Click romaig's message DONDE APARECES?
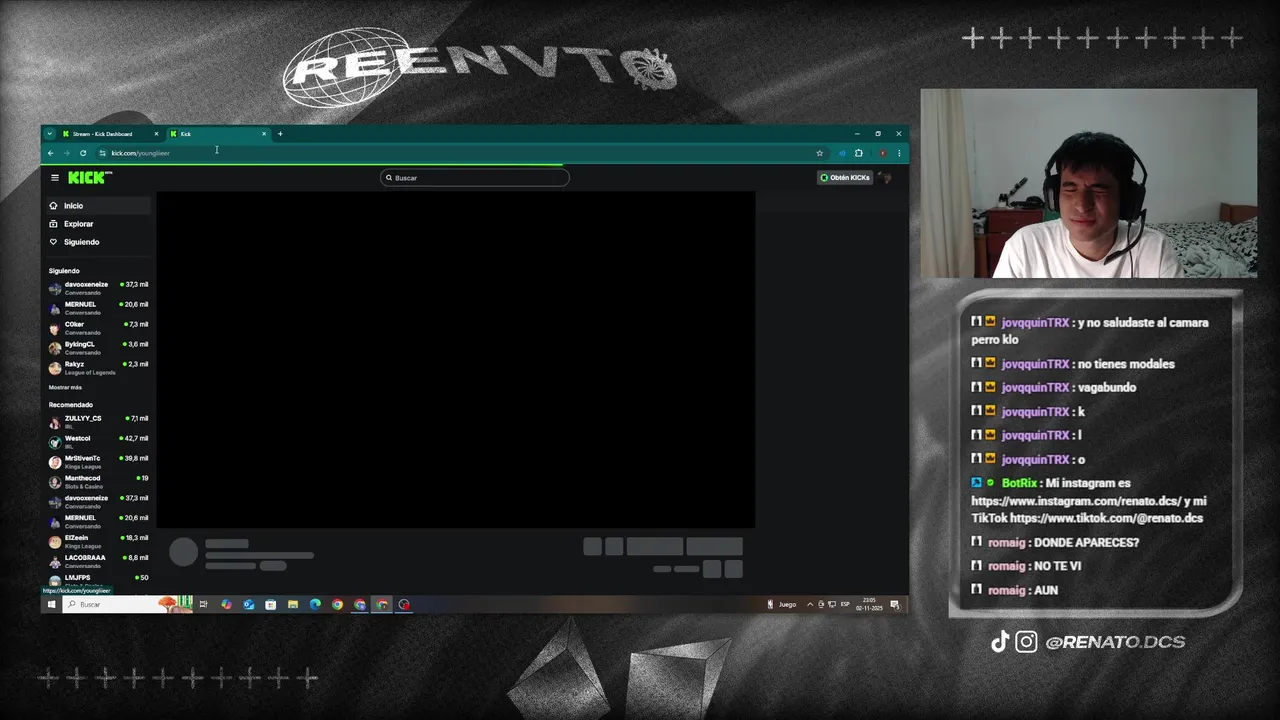1280x720 pixels. pos(1086,542)
